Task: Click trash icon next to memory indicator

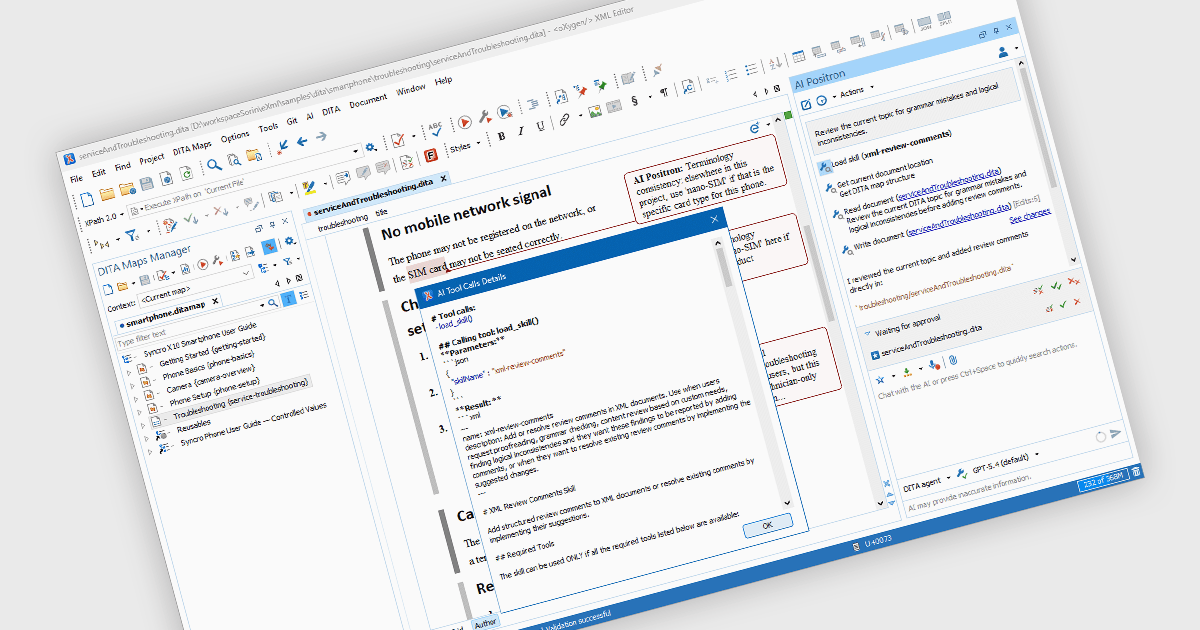Action: click(1136, 471)
